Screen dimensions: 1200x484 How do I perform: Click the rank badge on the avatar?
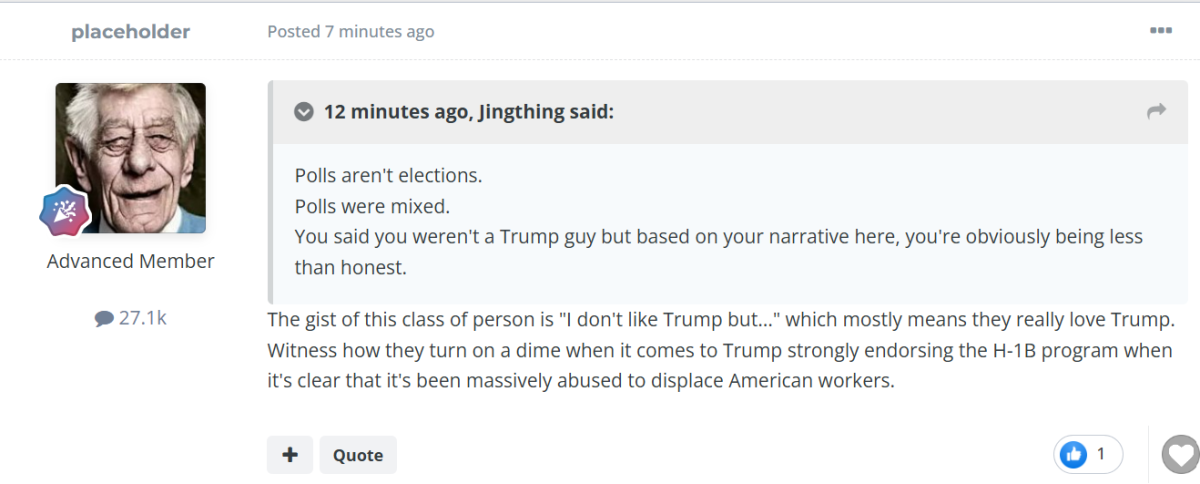point(65,210)
